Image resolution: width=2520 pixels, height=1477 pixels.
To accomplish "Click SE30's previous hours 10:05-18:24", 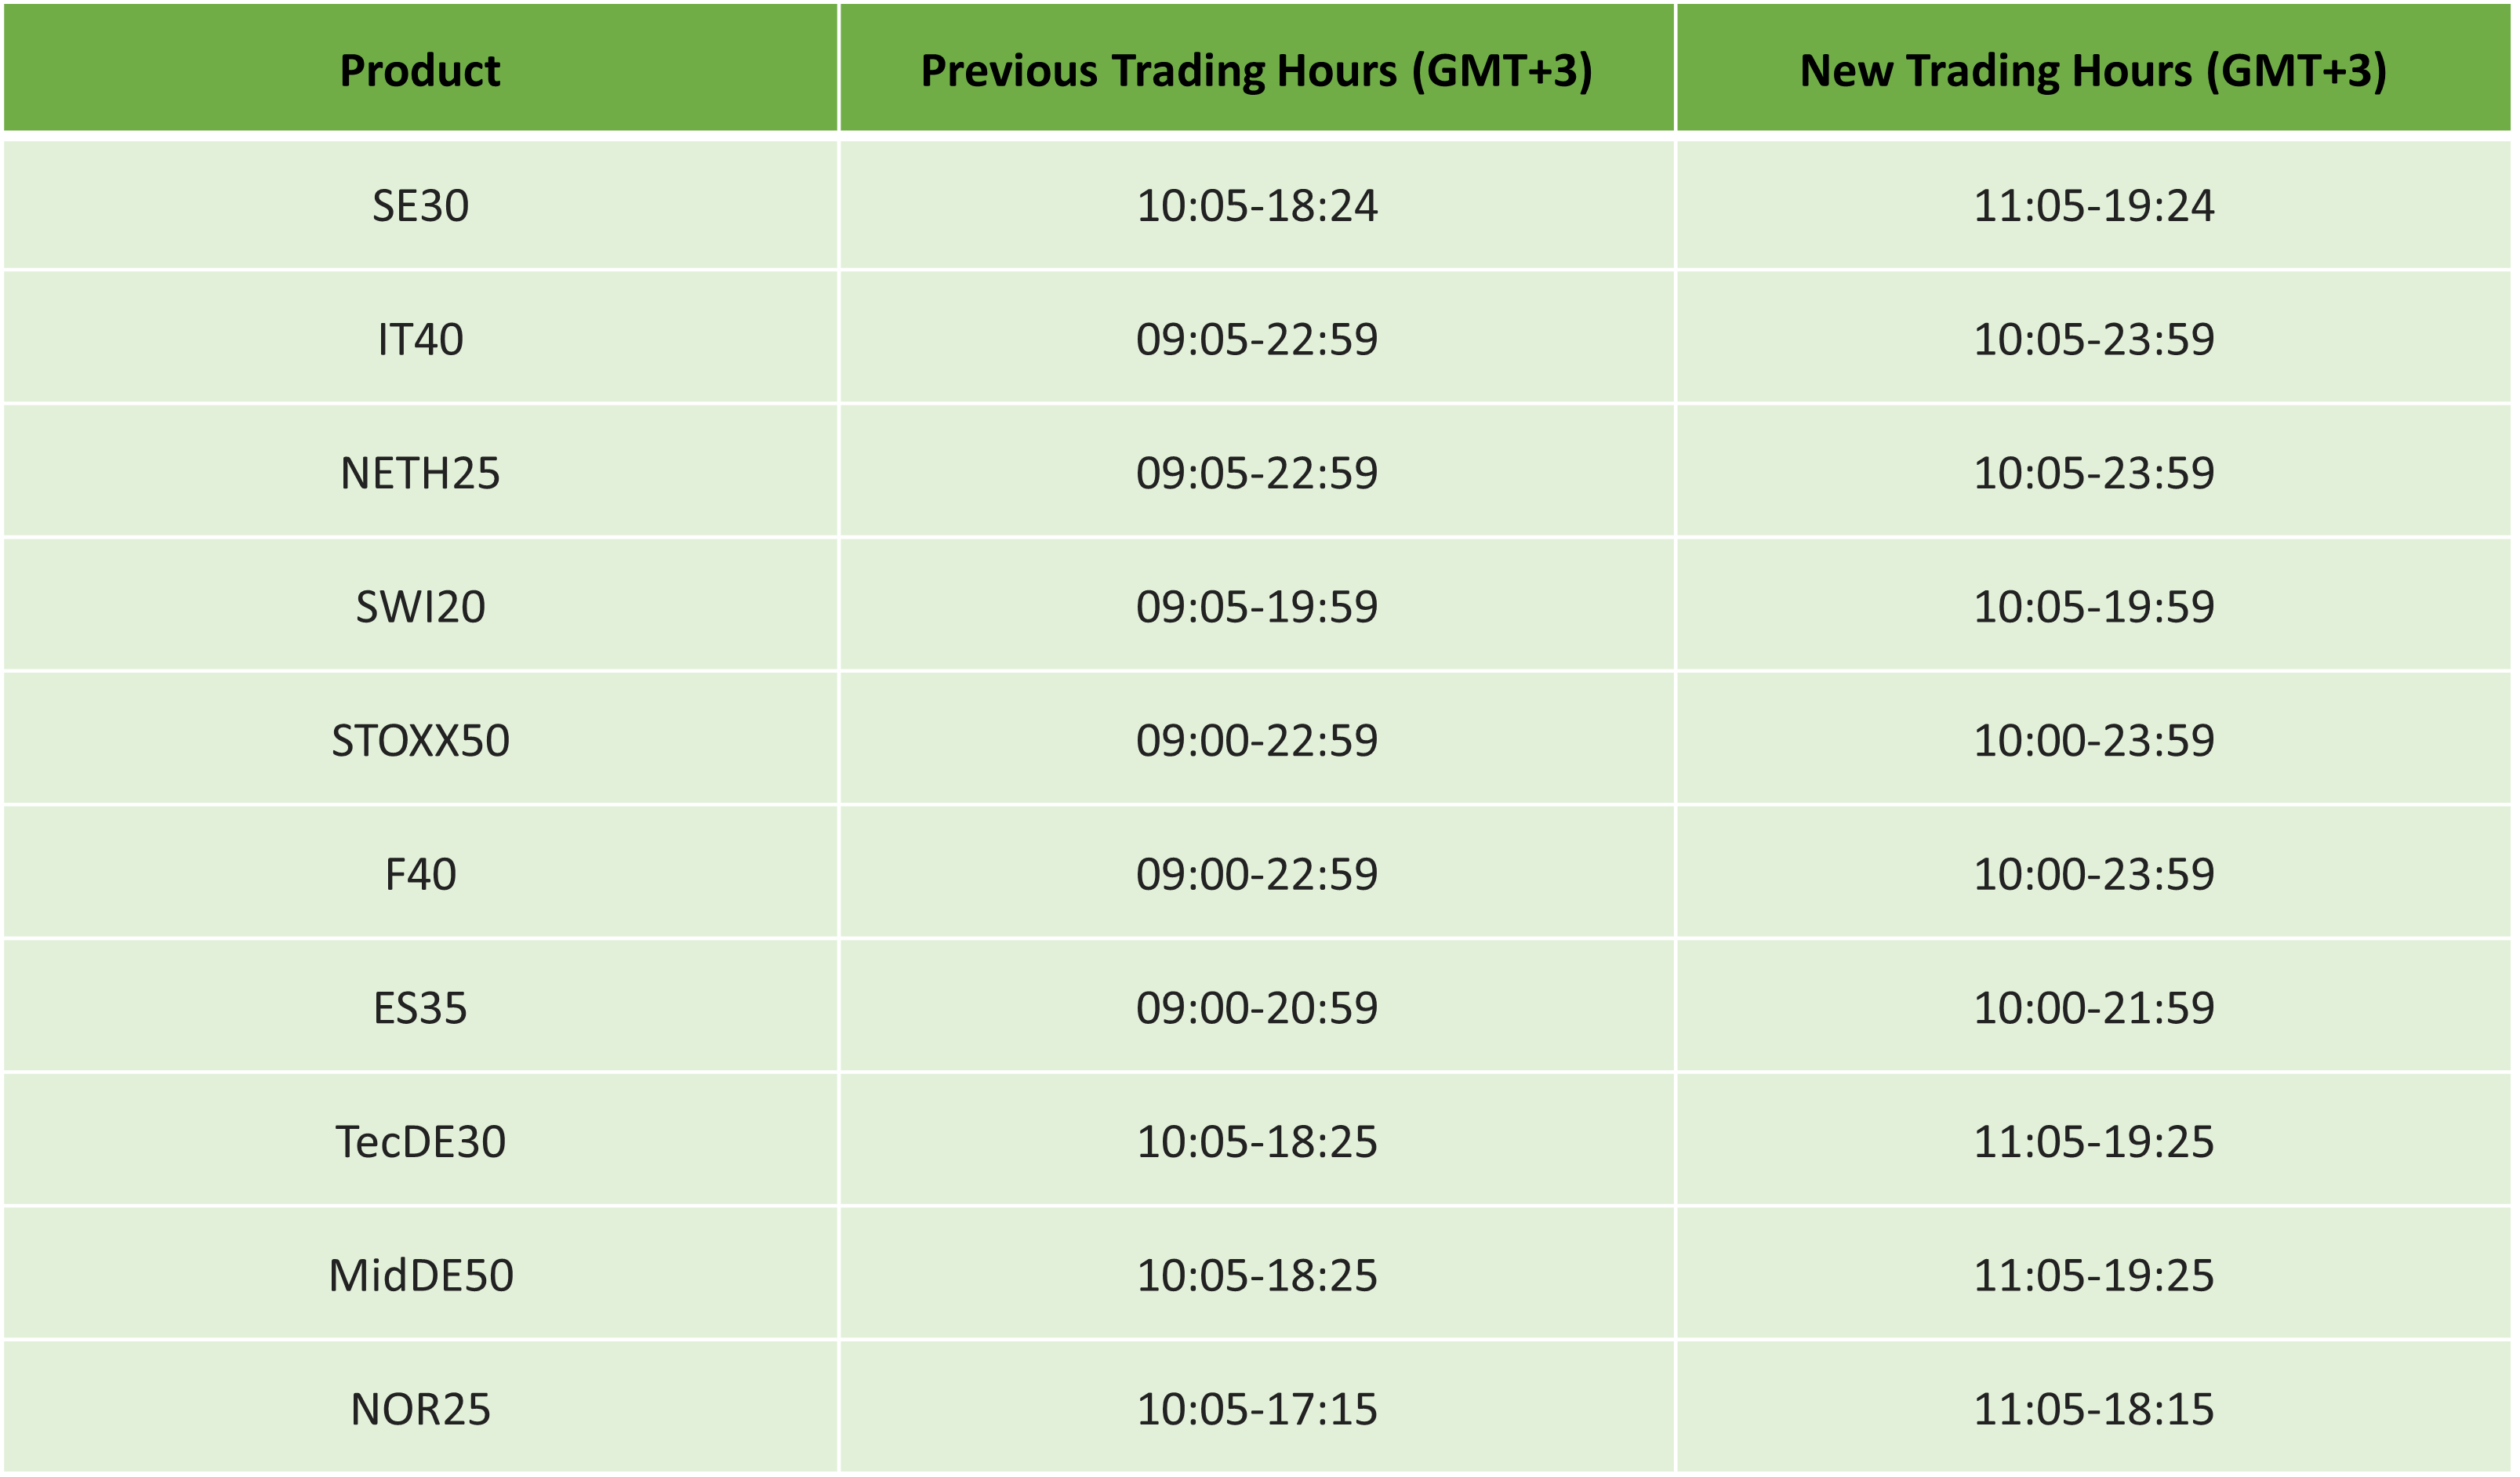I will (1257, 206).
